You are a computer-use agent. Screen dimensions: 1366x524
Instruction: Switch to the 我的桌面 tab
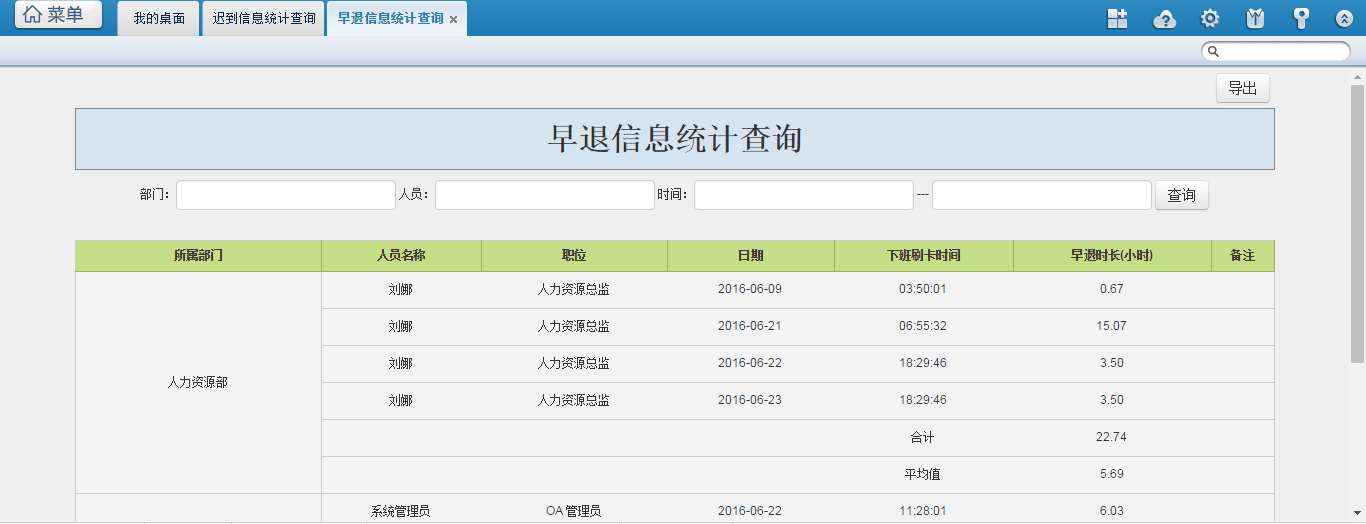[x=159, y=18]
